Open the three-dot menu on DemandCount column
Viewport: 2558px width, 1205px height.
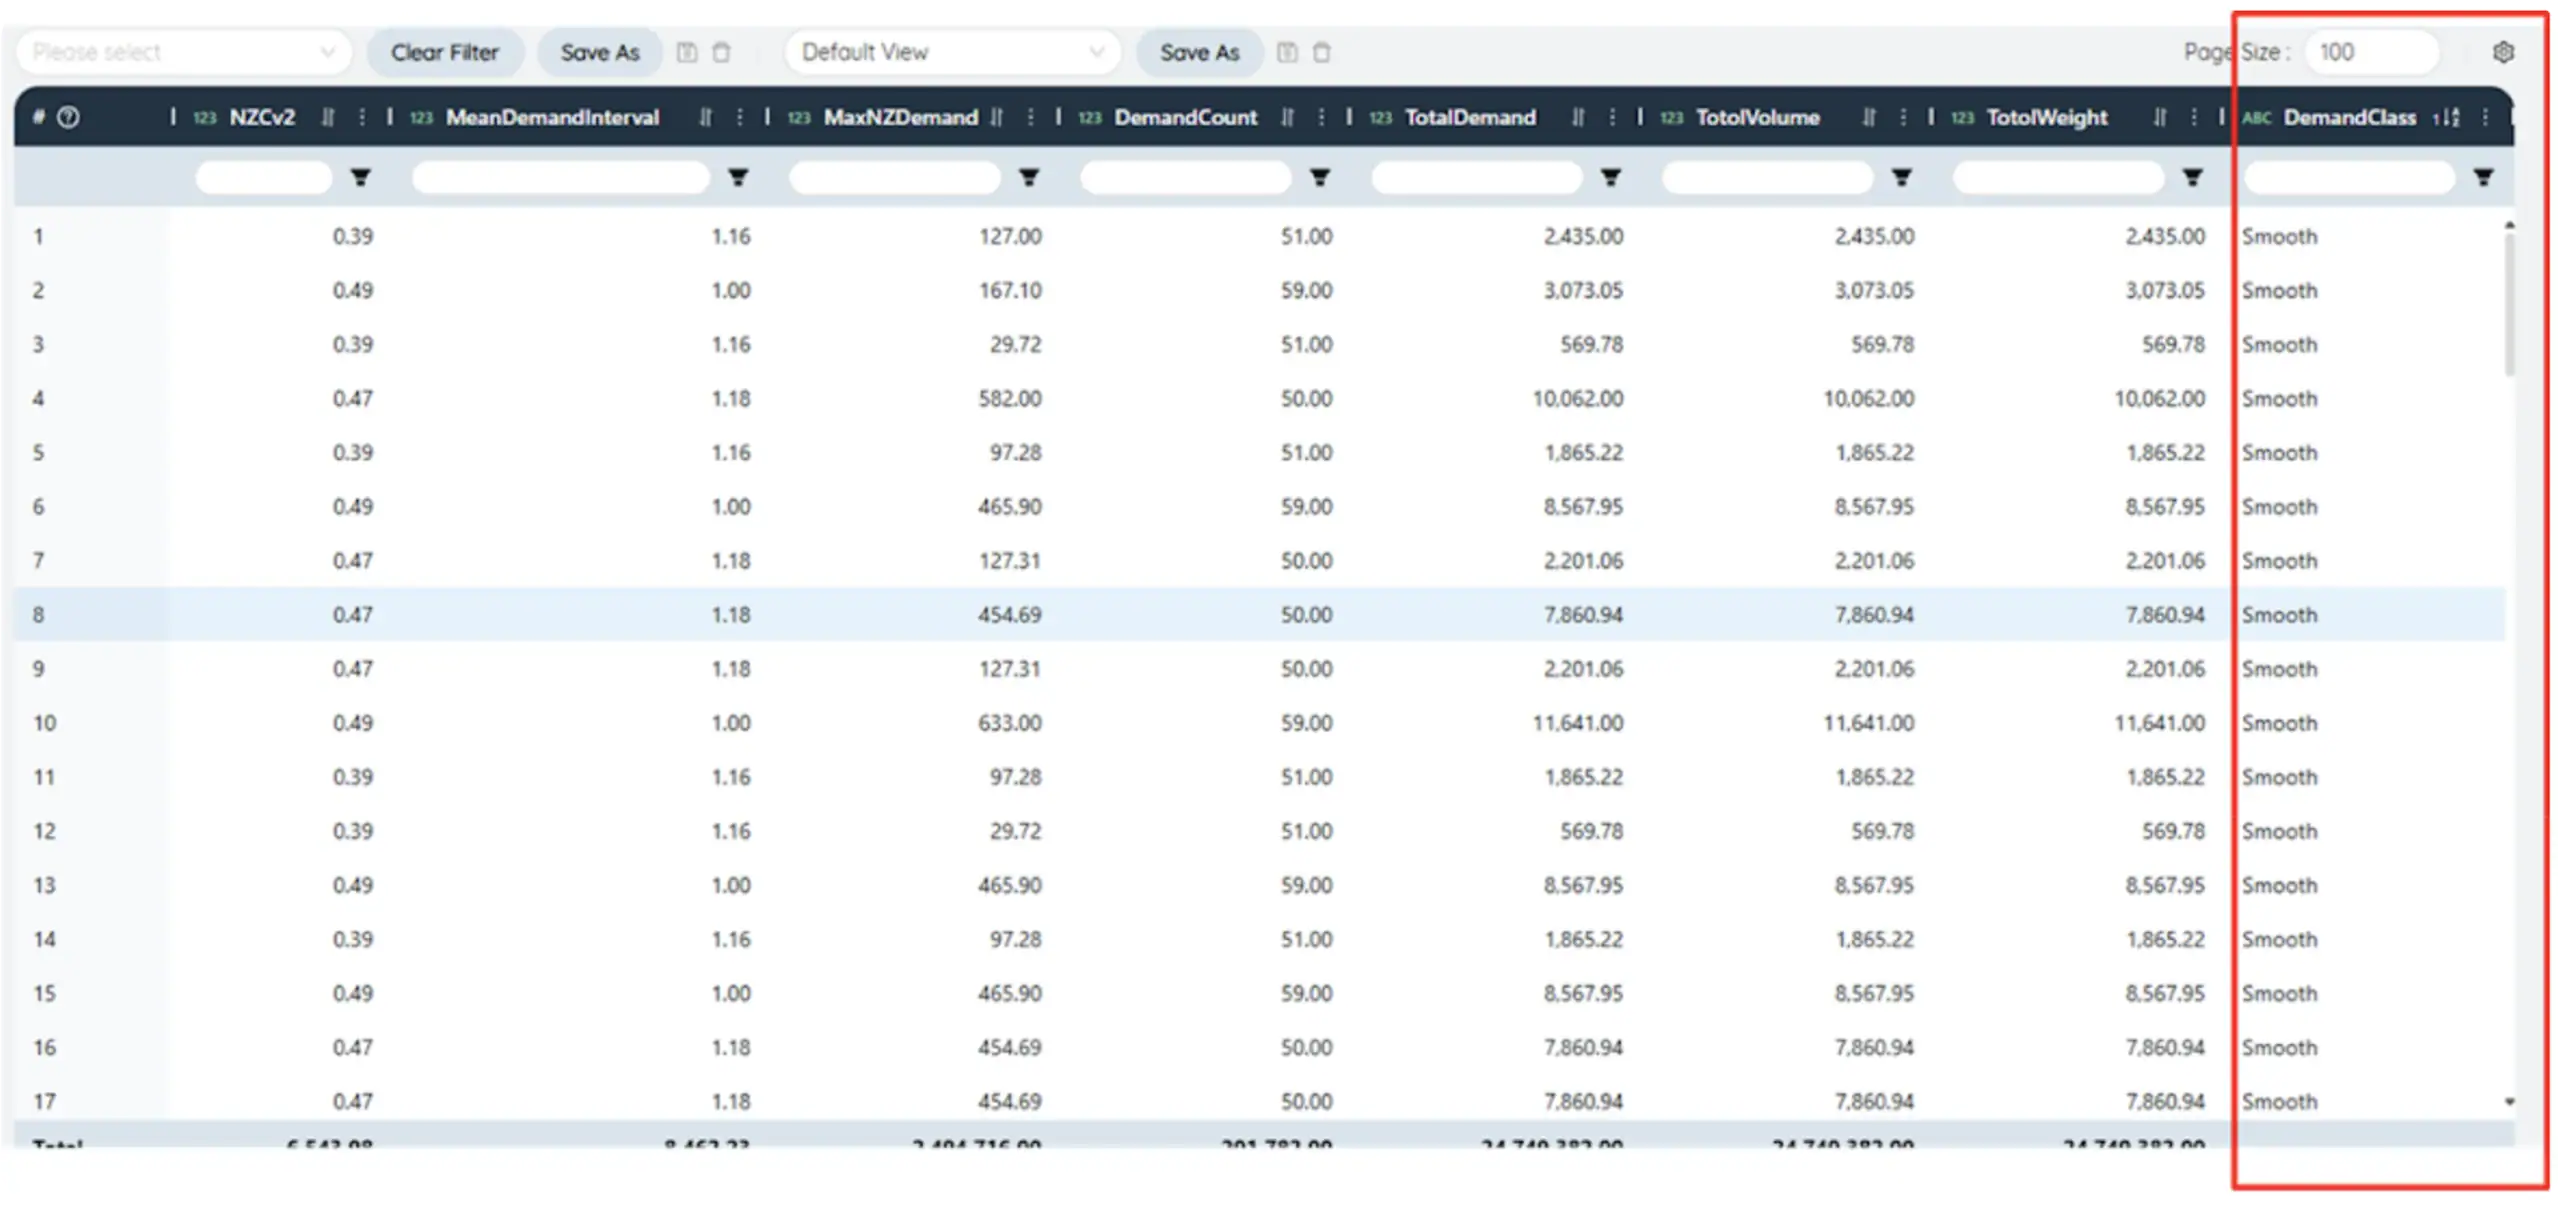1322,117
